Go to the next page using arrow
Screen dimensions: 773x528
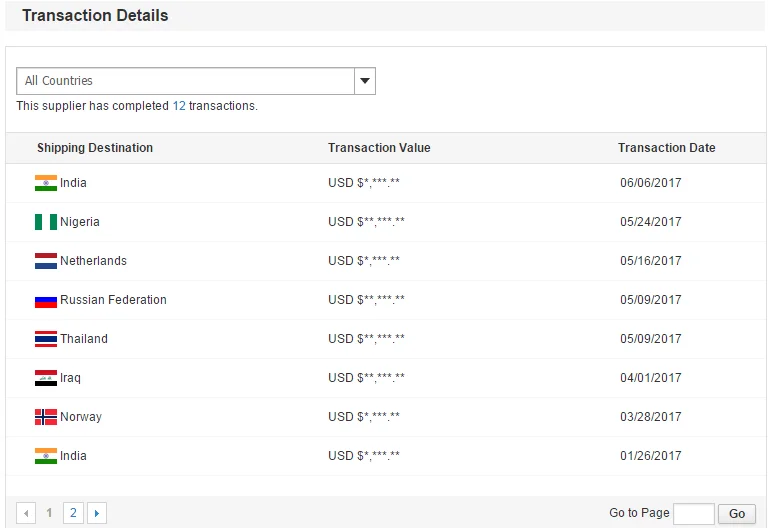click(97, 513)
